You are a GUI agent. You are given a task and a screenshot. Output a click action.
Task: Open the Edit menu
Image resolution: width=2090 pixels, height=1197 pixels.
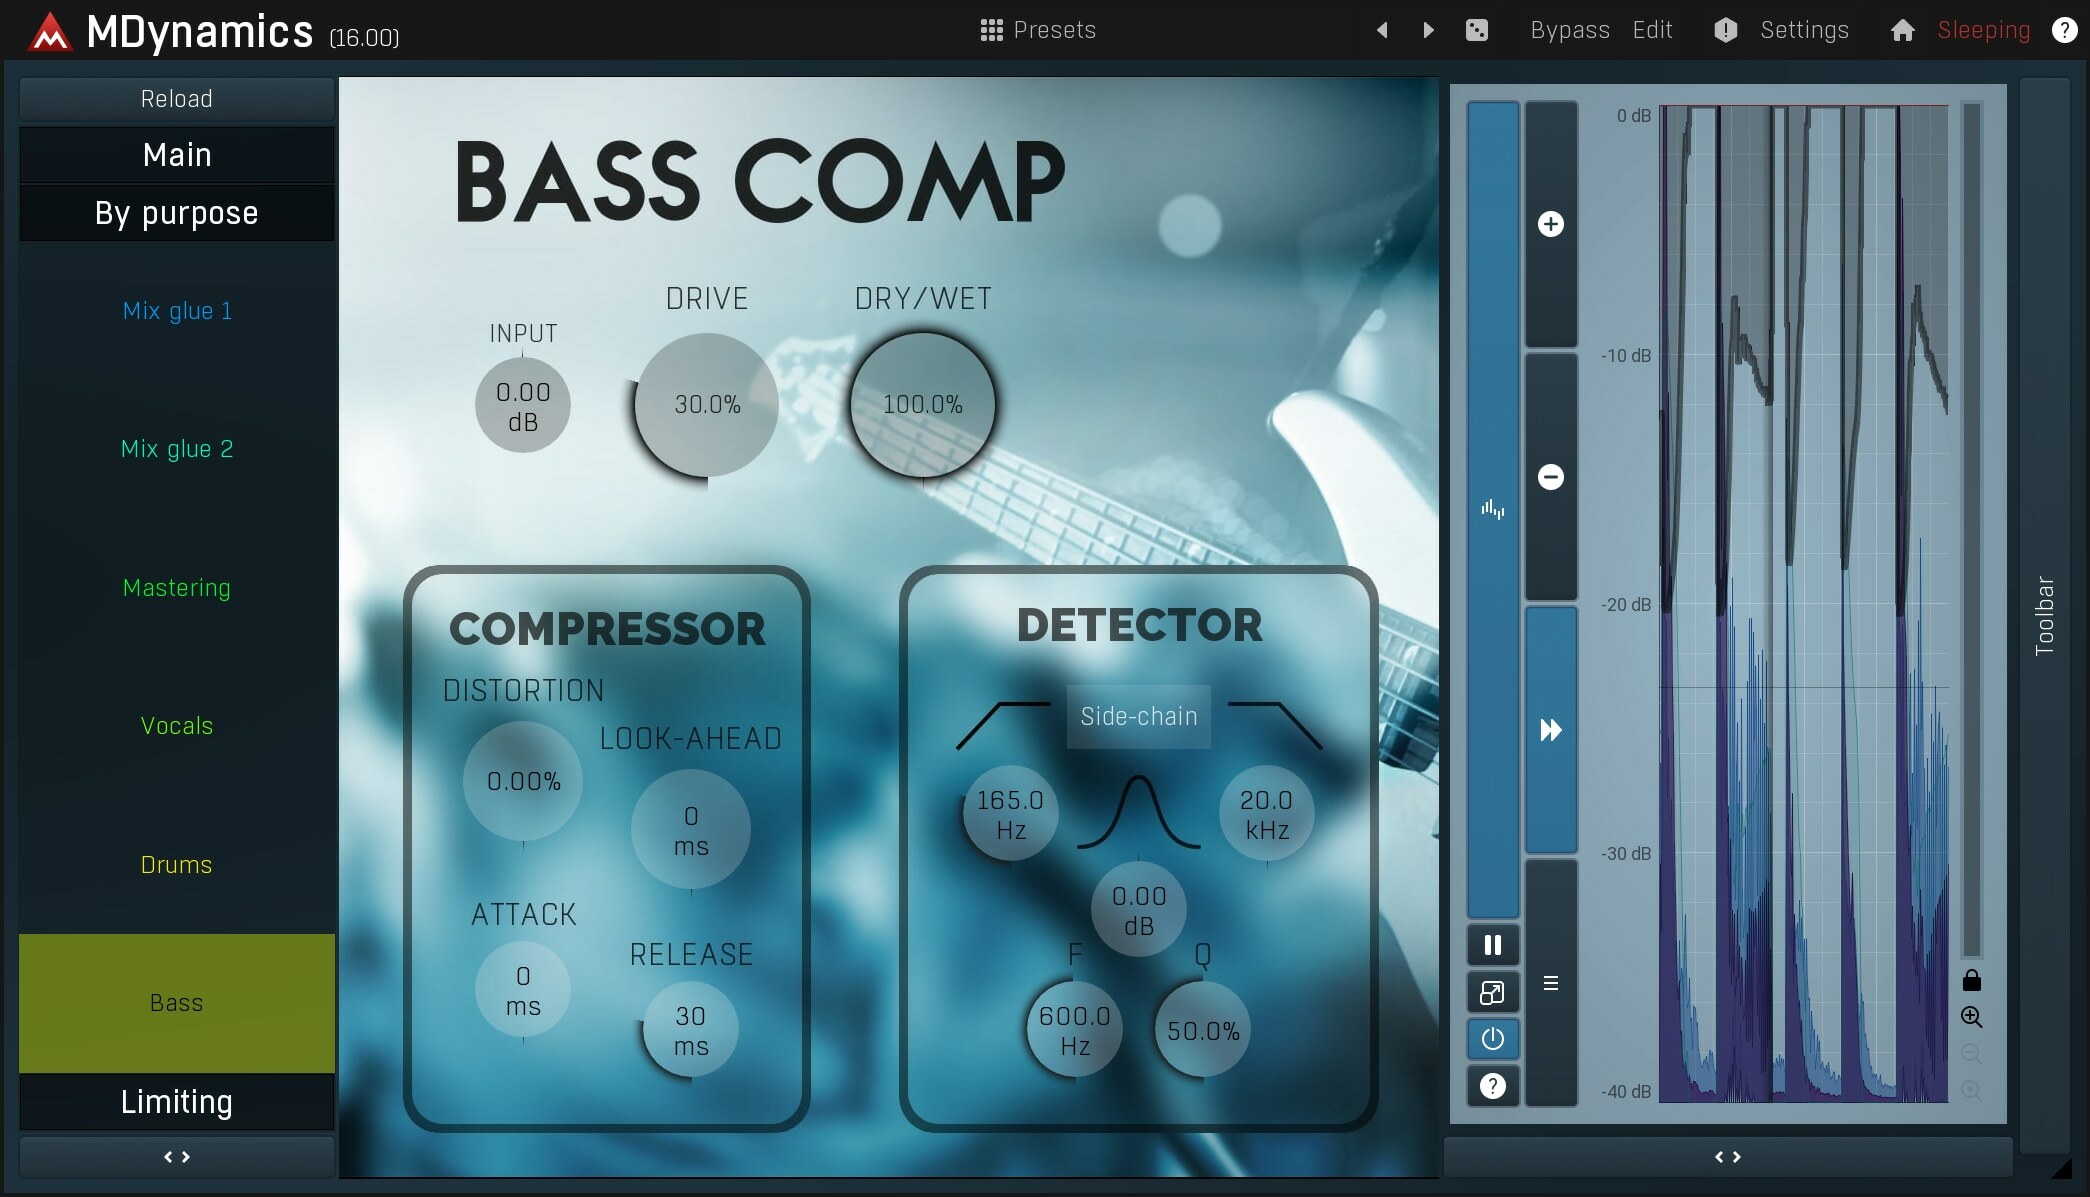coord(1652,30)
